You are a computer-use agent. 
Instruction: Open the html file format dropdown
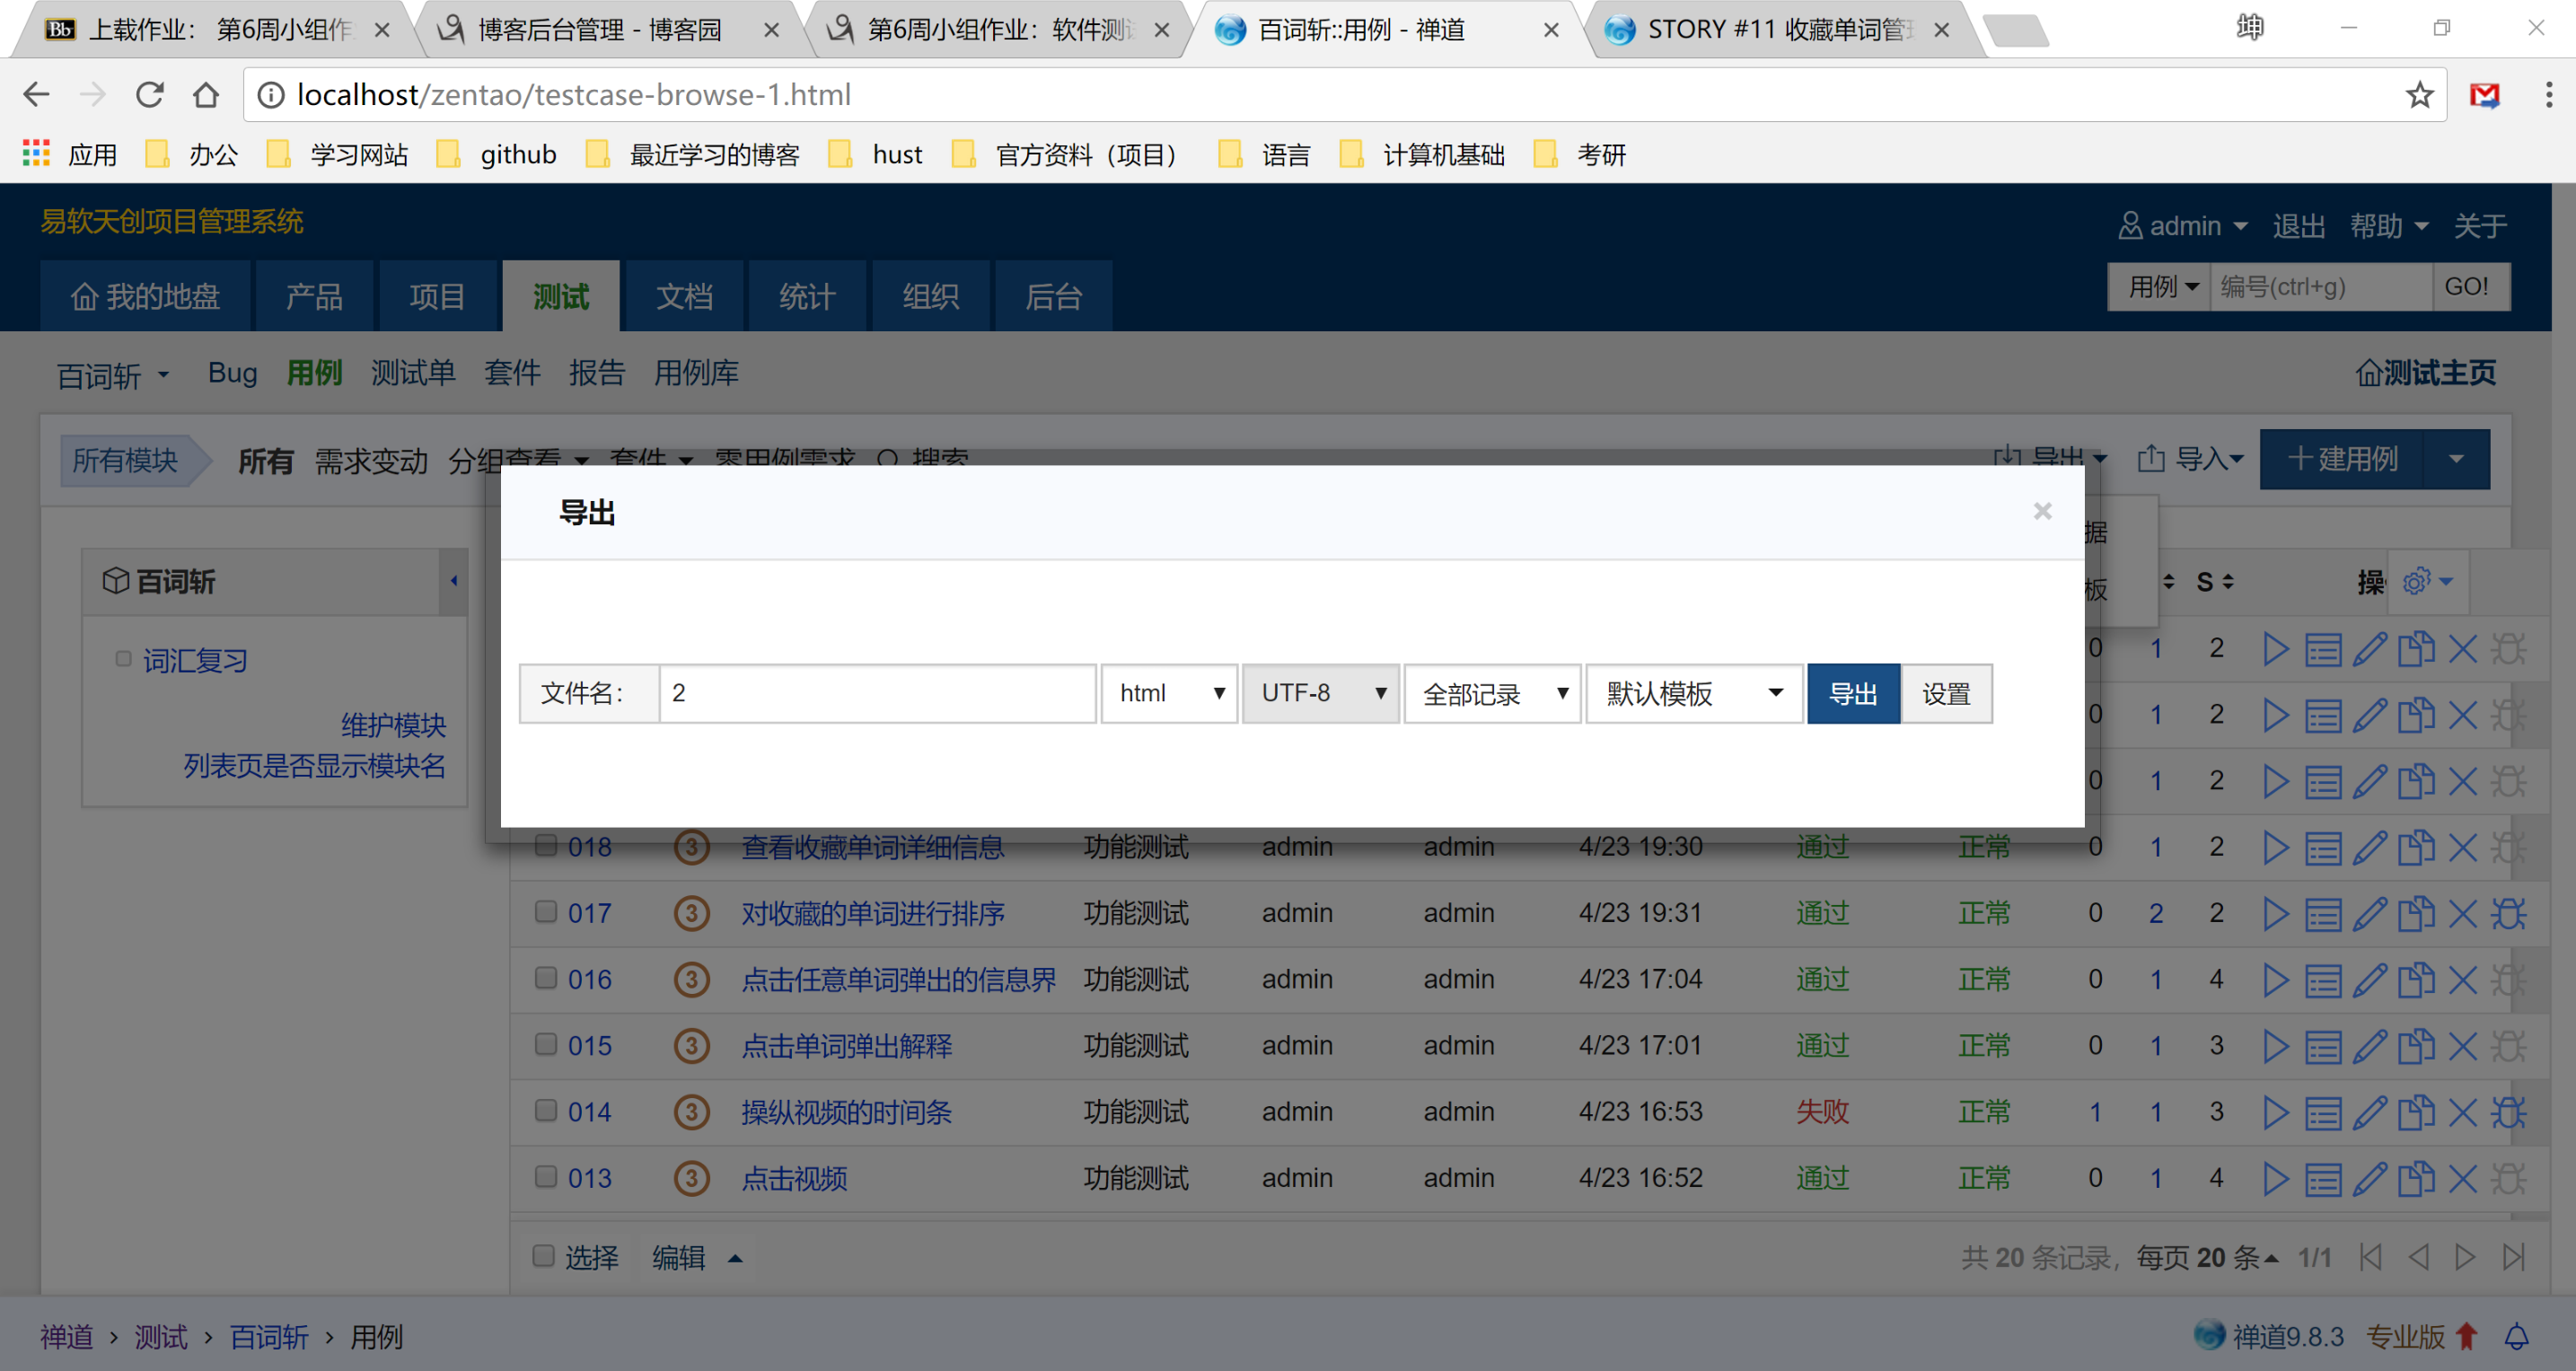(1169, 693)
